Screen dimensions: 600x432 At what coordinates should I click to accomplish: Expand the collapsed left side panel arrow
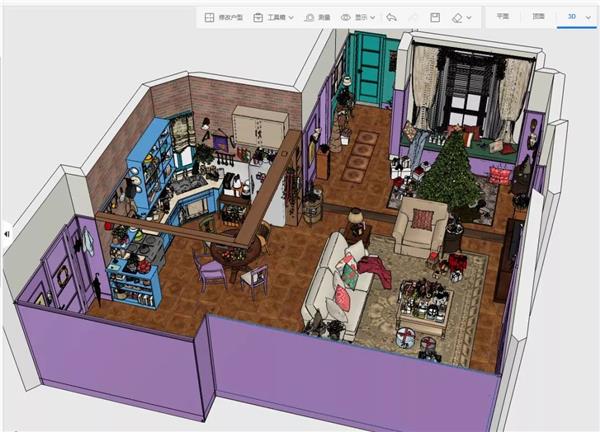click(x=7, y=234)
